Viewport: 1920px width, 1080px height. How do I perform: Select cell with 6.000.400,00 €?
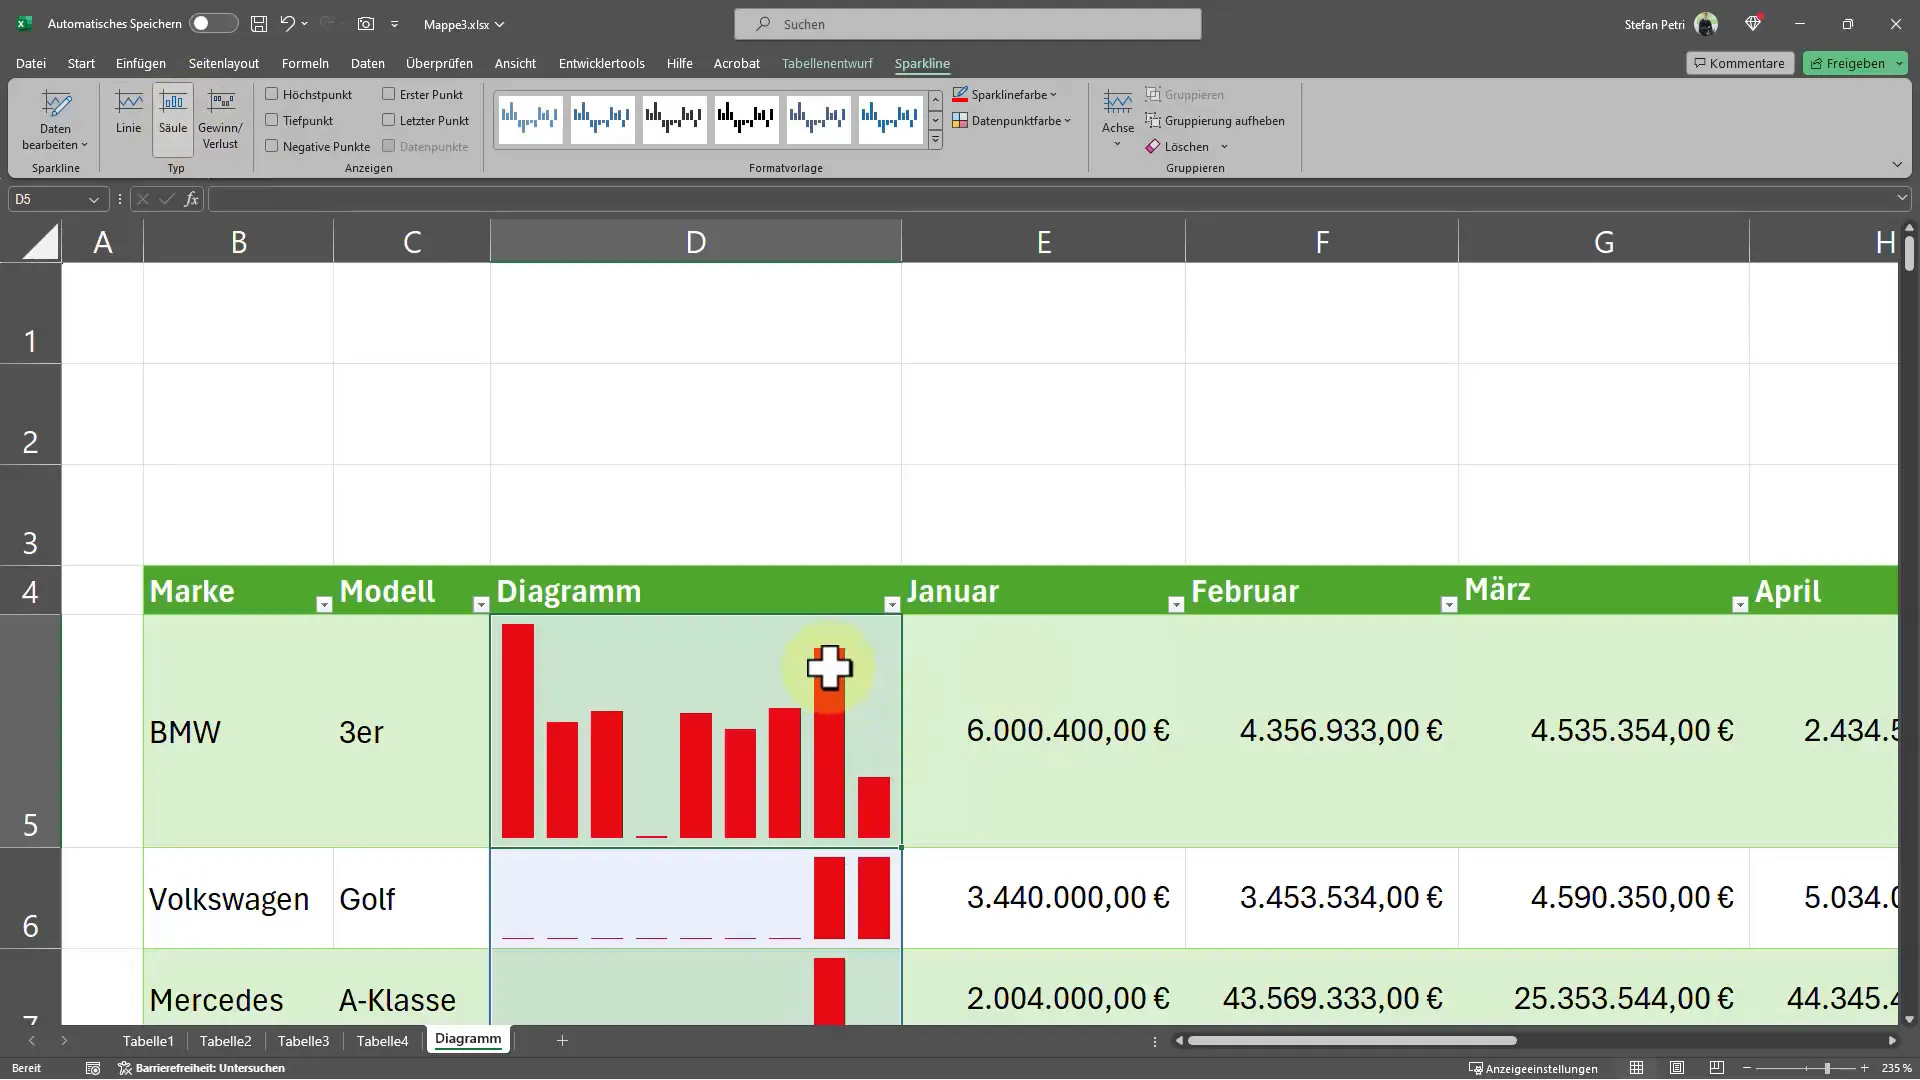(x=1043, y=731)
